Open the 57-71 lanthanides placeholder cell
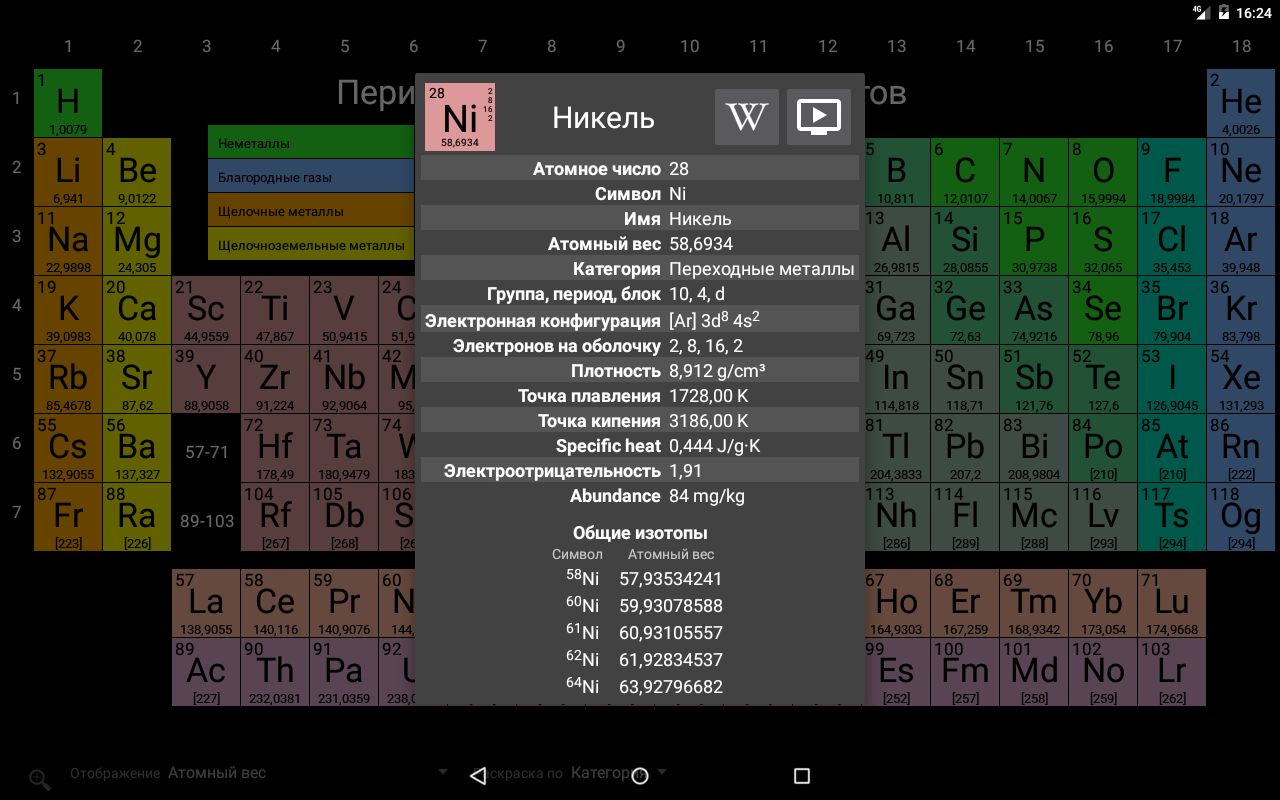This screenshot has height=800, width=1280. pos(206,452)
